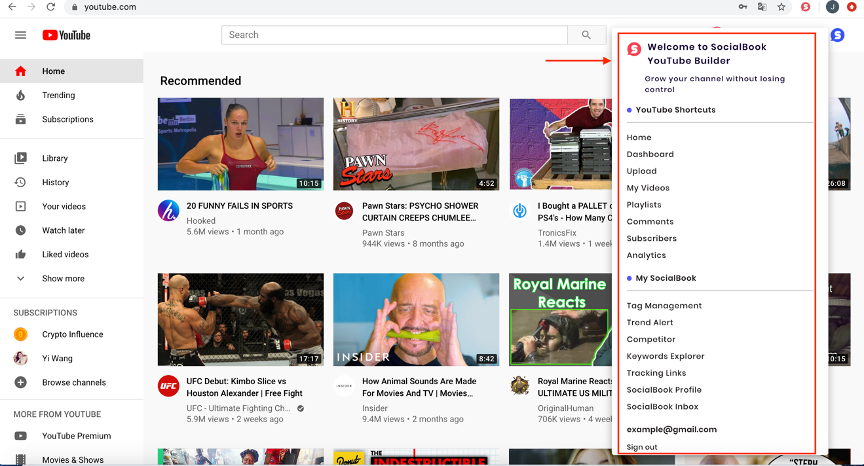
Task: Click the Library icon
Action: click(20, 158)
